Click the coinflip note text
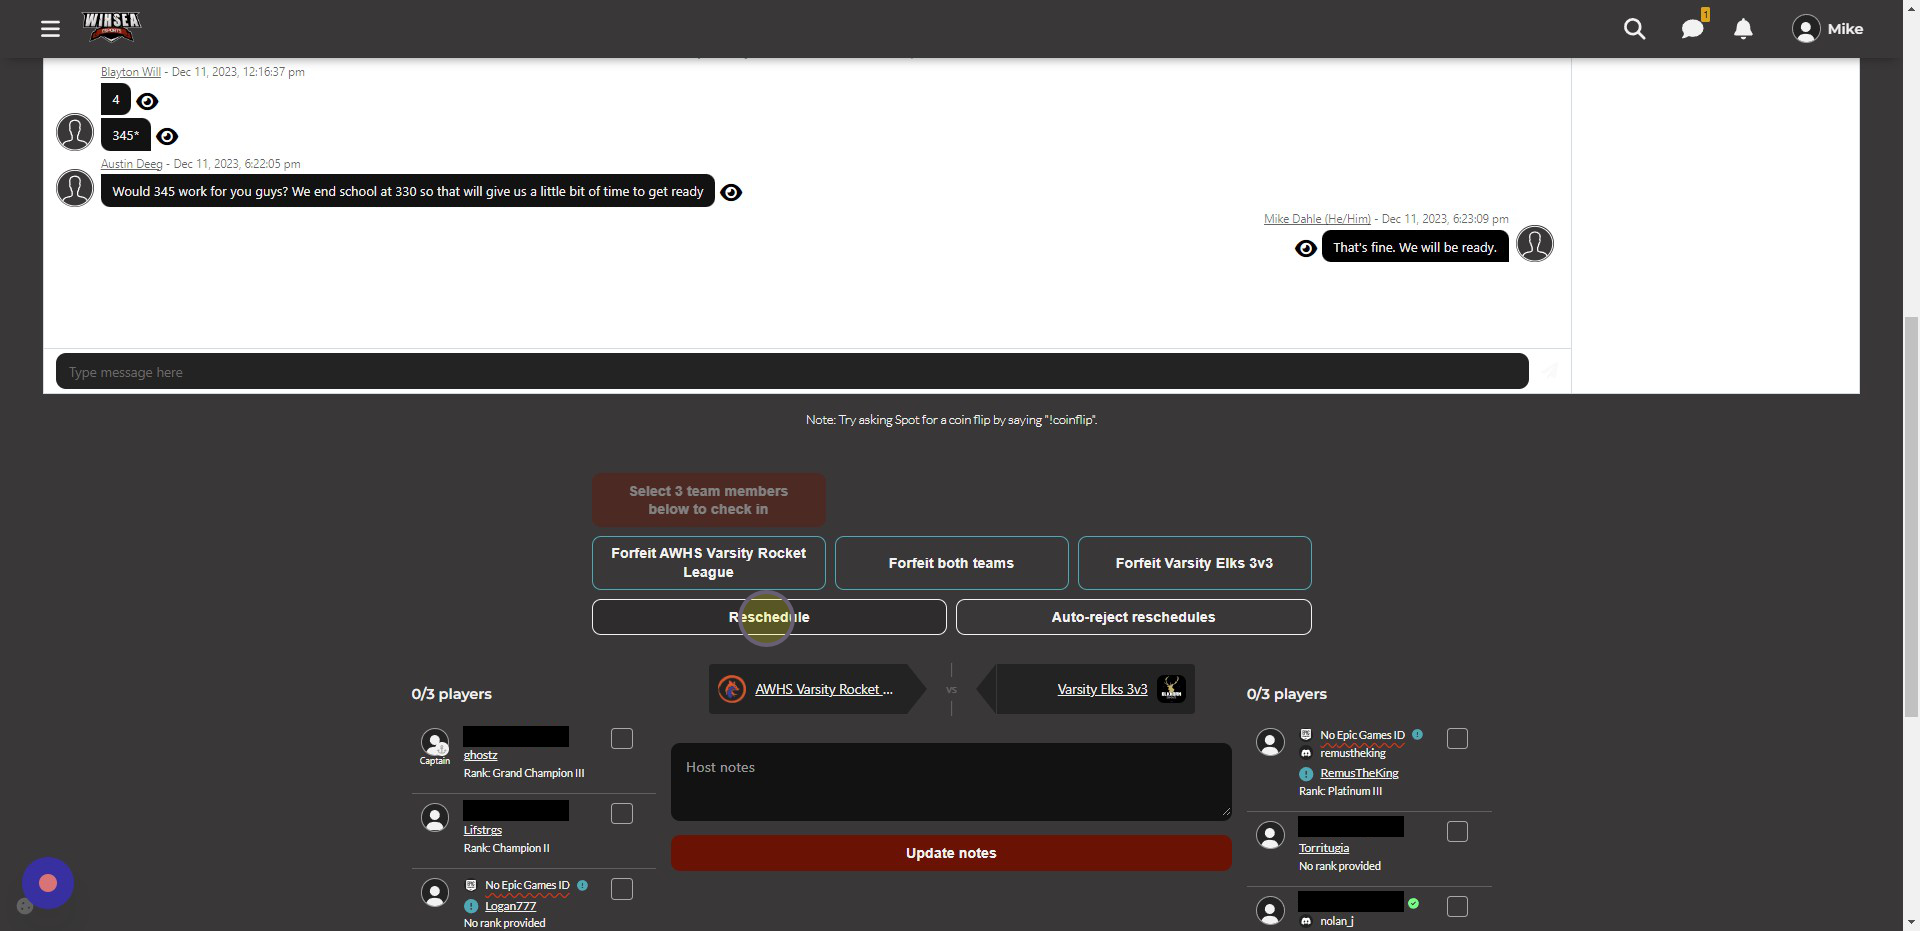The image size is (1920, 931). [x=951, y=420]
